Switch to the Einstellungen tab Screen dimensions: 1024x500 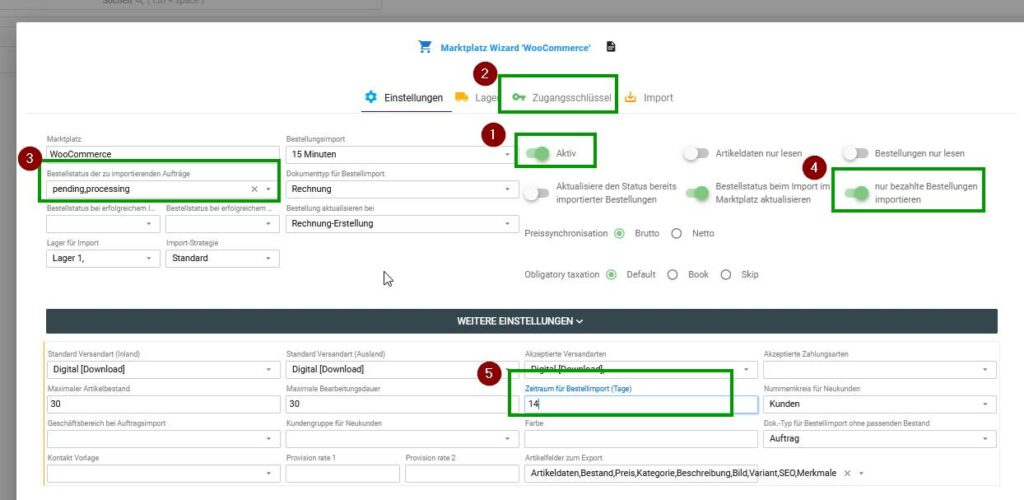(406, 98)
